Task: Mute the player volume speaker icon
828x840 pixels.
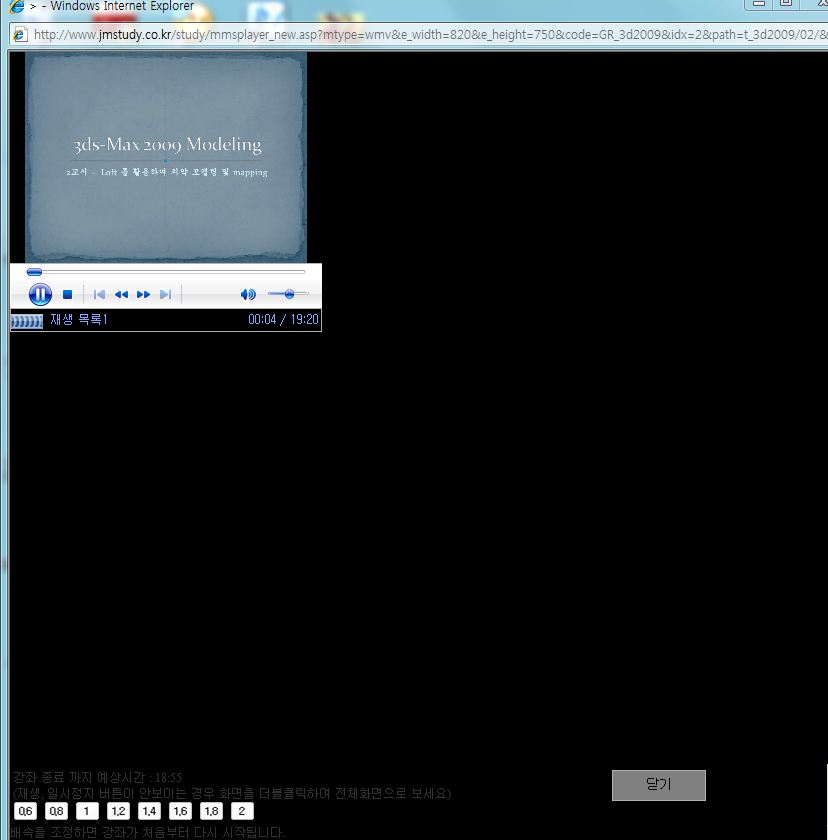Action: [248, 294]
